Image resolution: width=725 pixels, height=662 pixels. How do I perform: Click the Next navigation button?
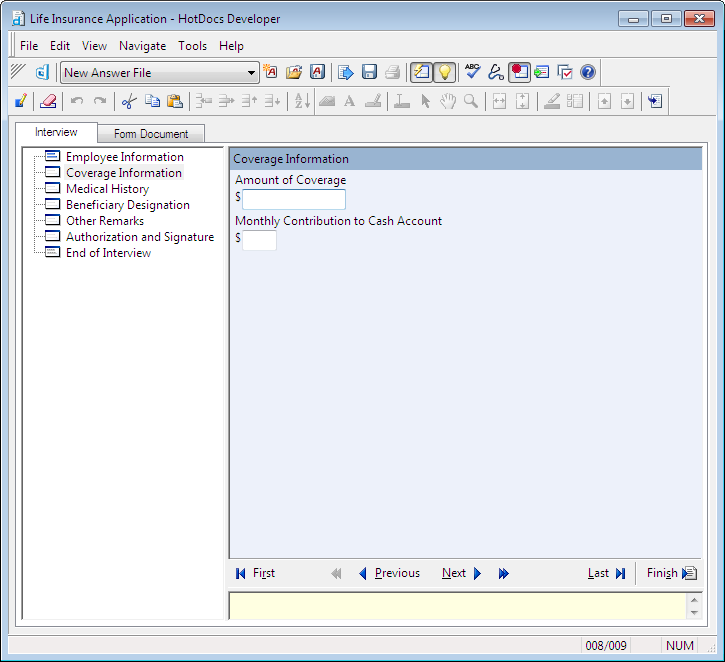pyautogui.click(x=461, y=573)
